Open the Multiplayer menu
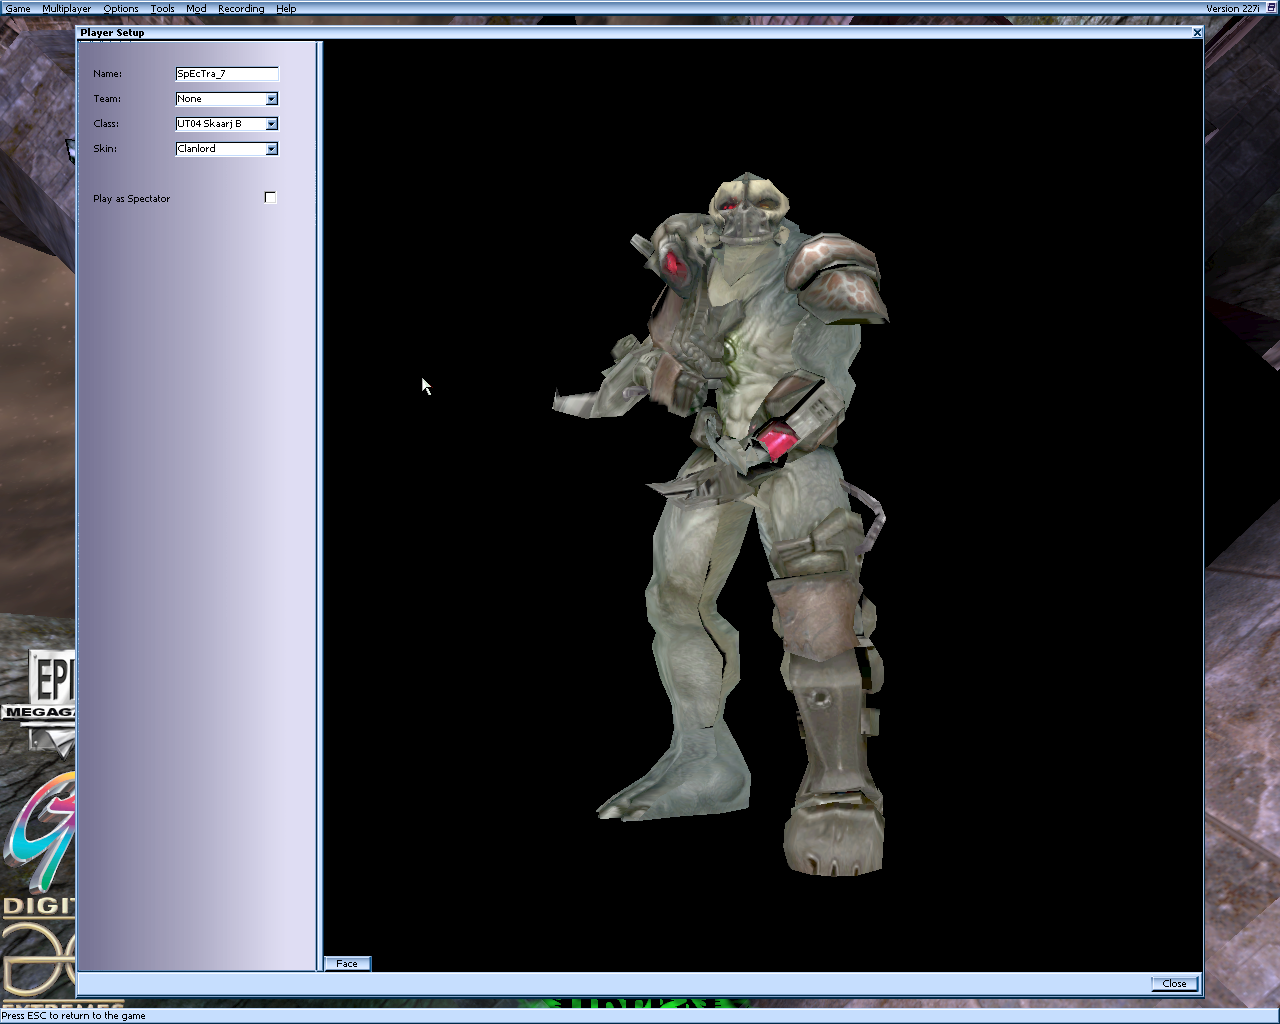Screen dimensions: 1280x1024 (x=66, y=8)
